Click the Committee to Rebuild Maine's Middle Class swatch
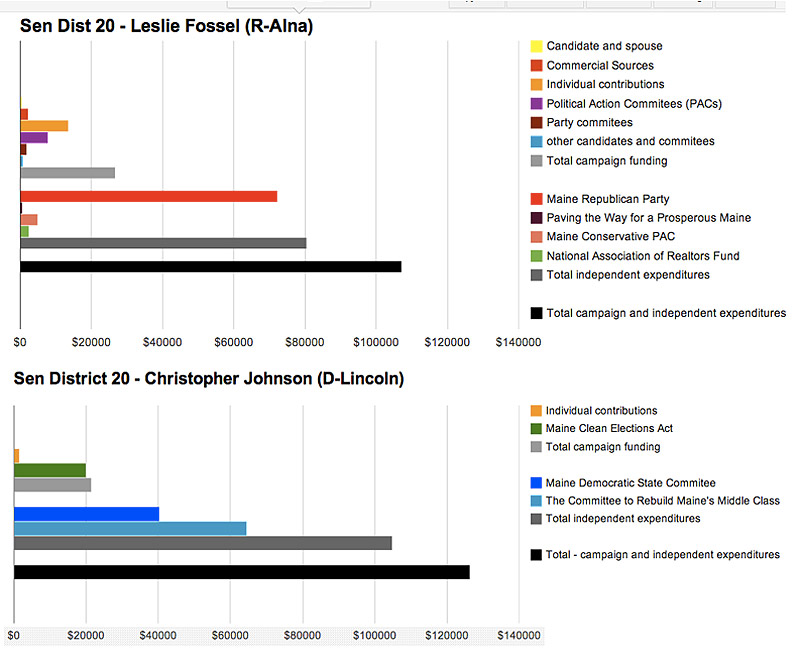This screenshot has height=657, width=800. pos(536,501)
